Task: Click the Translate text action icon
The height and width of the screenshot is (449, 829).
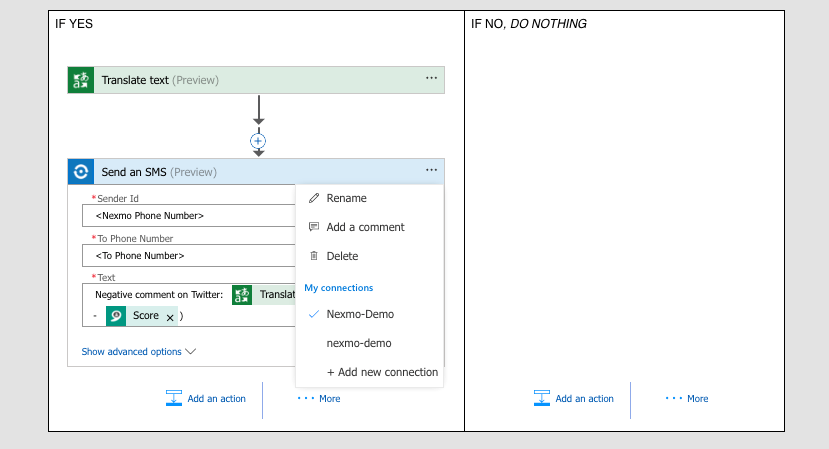Action: click(81, 80)
